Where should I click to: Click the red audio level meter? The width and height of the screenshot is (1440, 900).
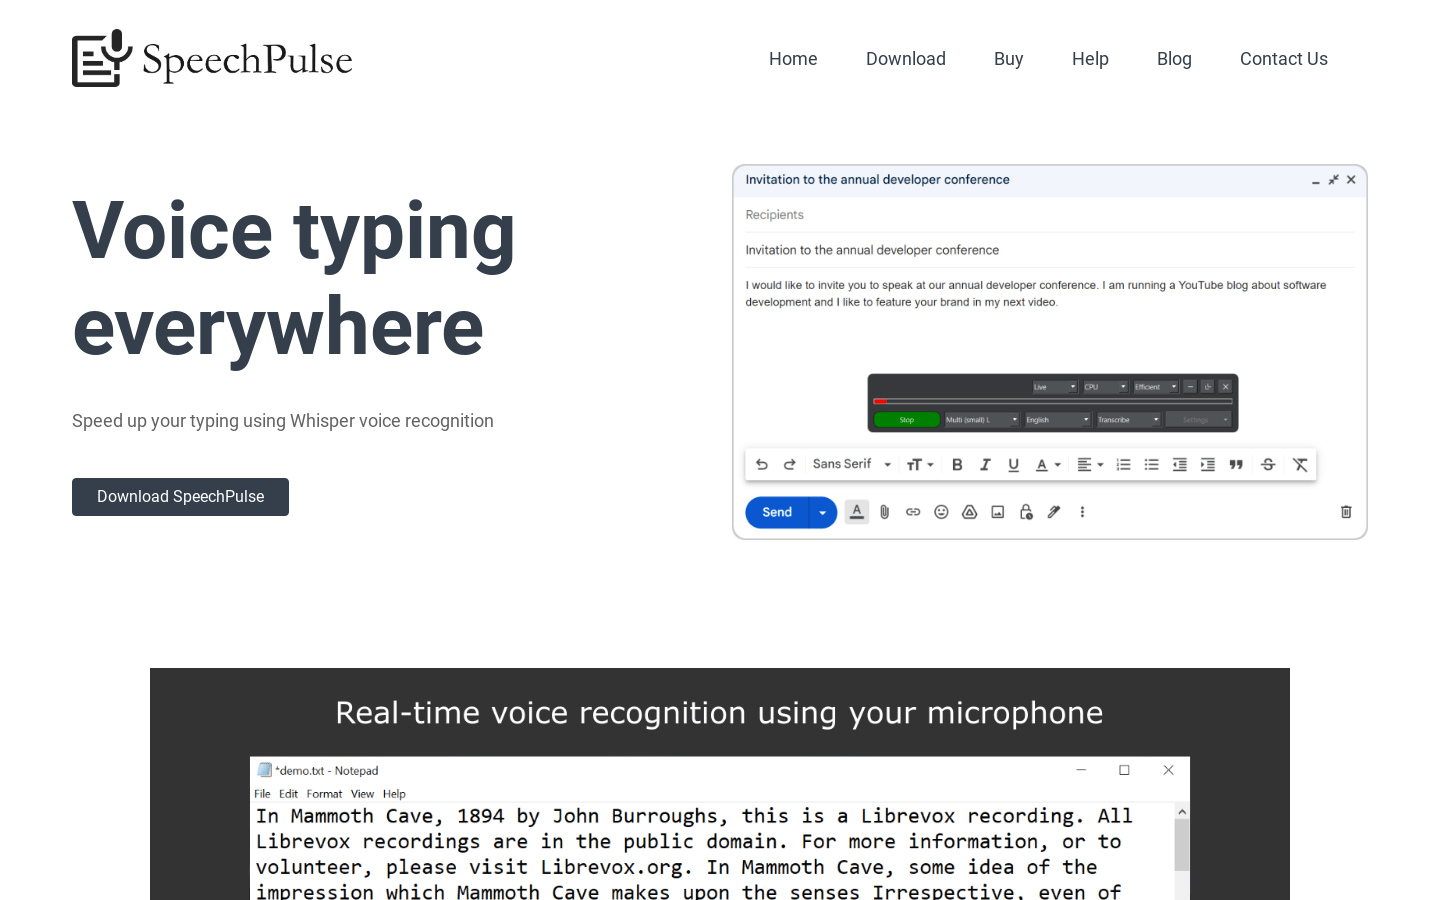click(880, 400)
